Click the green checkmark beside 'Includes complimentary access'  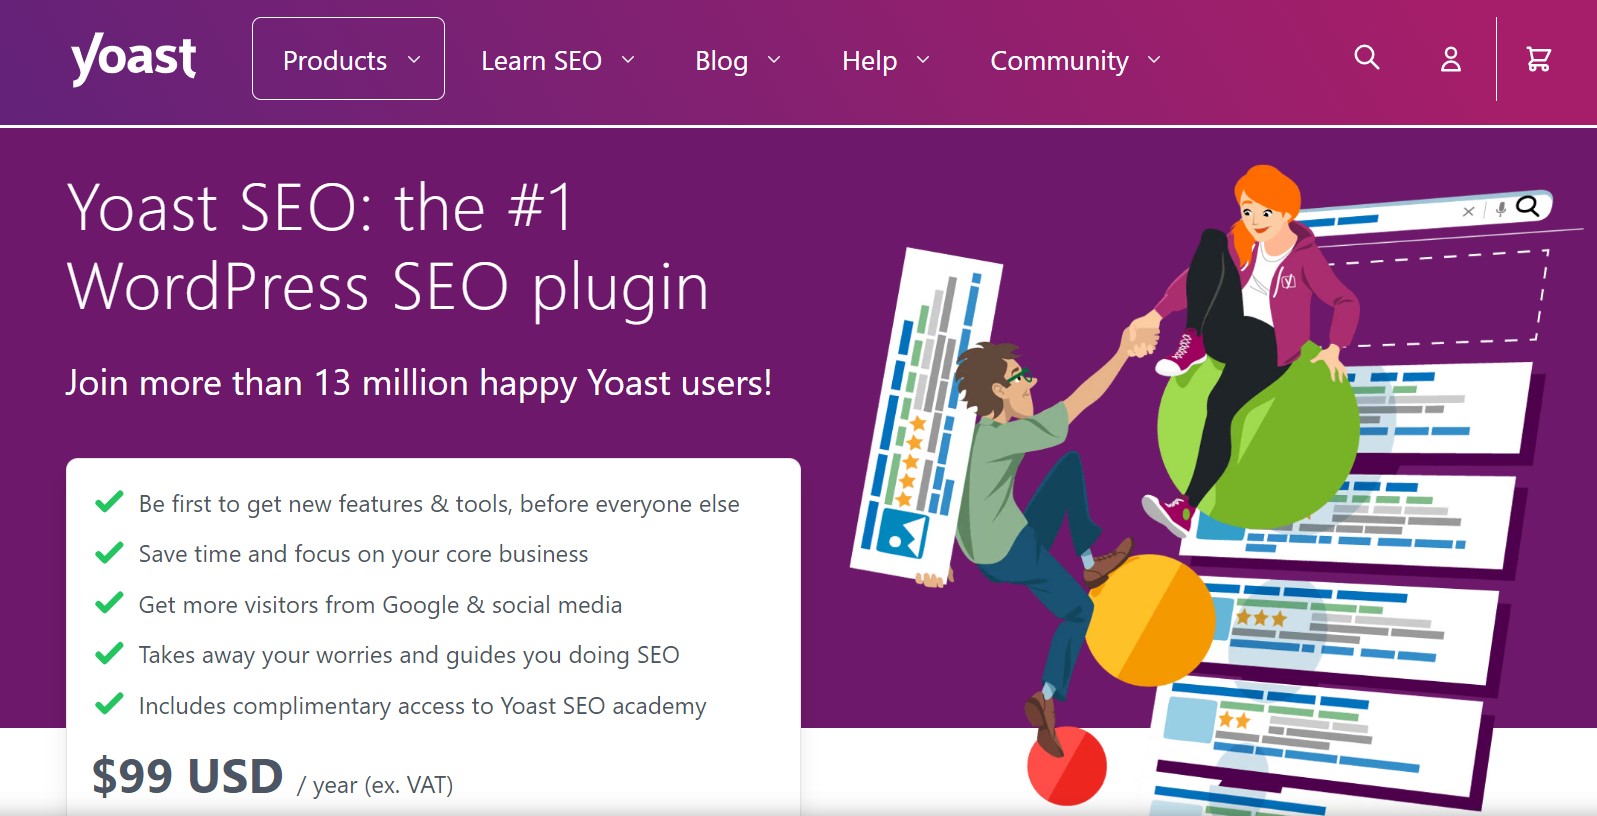[x=109, y=704]
